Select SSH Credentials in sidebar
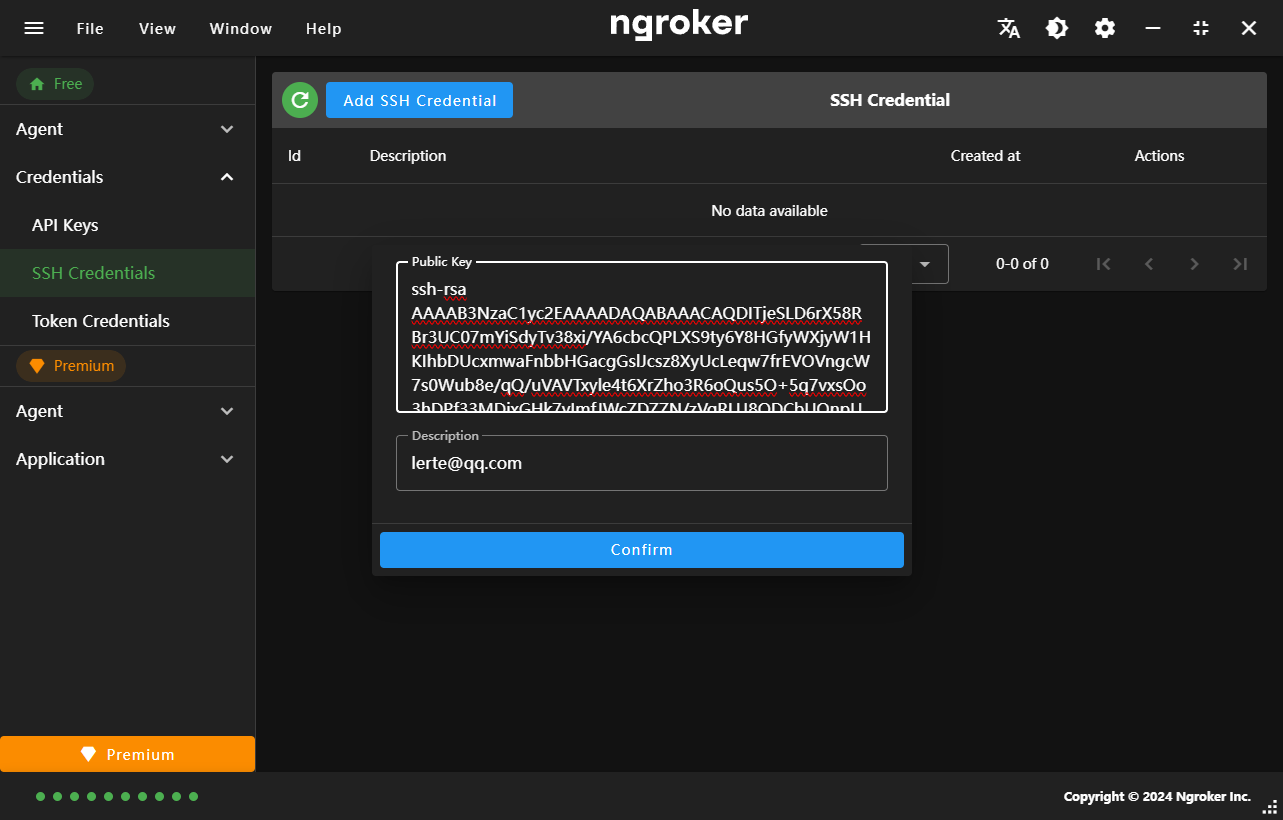Image resolution: width=1283 pixels, height=820 pixels. 128,273
